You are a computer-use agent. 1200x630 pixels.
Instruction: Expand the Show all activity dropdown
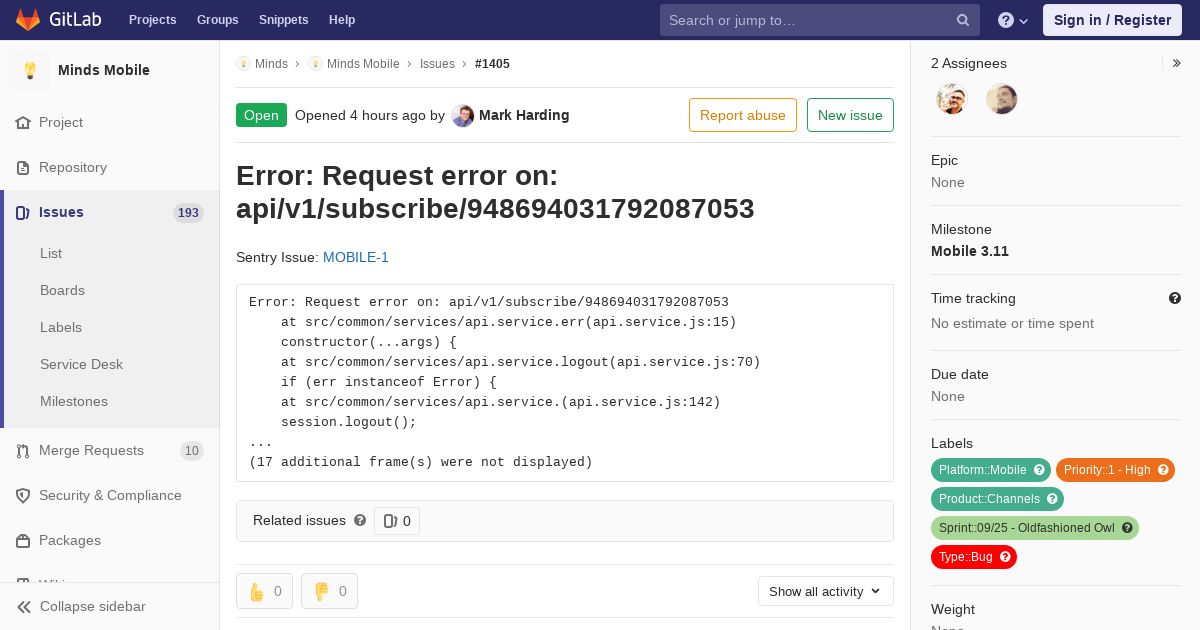coord(825,591)
